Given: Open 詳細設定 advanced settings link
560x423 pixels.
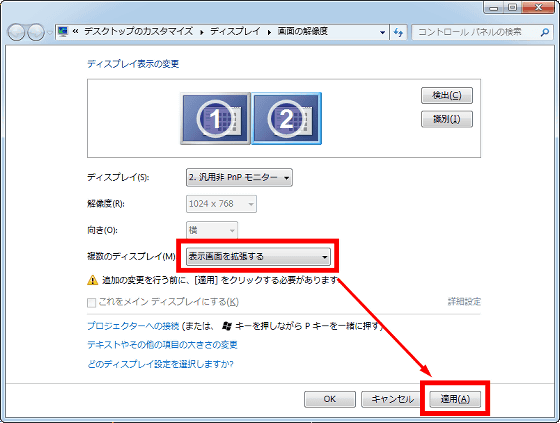Looking at the screenshot, I should coord(464,302).
